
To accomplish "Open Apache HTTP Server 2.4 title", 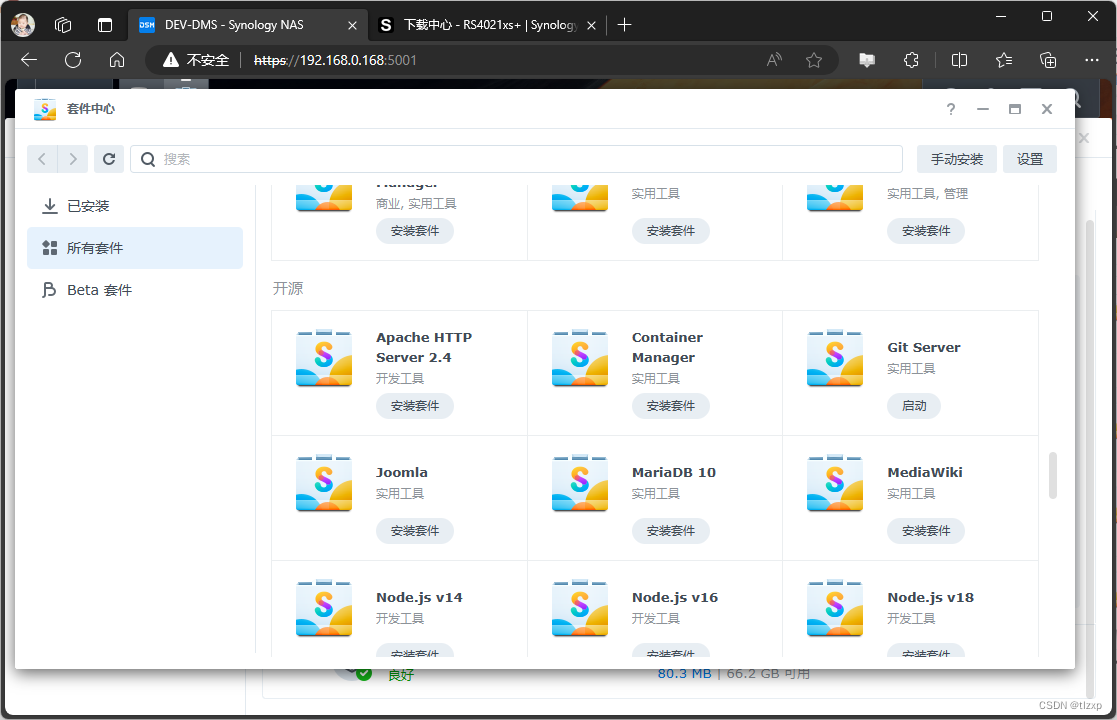I will tap(424, 348).
